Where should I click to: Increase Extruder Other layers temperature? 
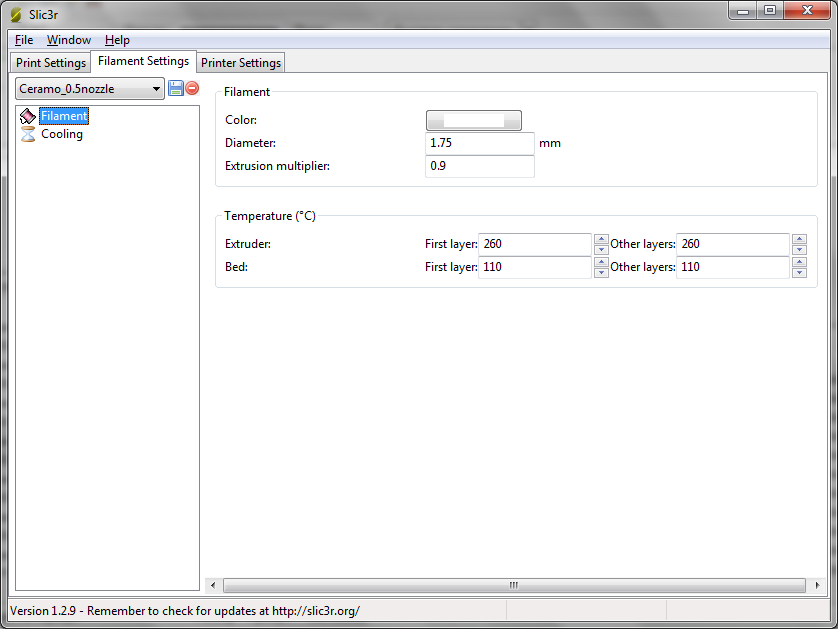800,239
